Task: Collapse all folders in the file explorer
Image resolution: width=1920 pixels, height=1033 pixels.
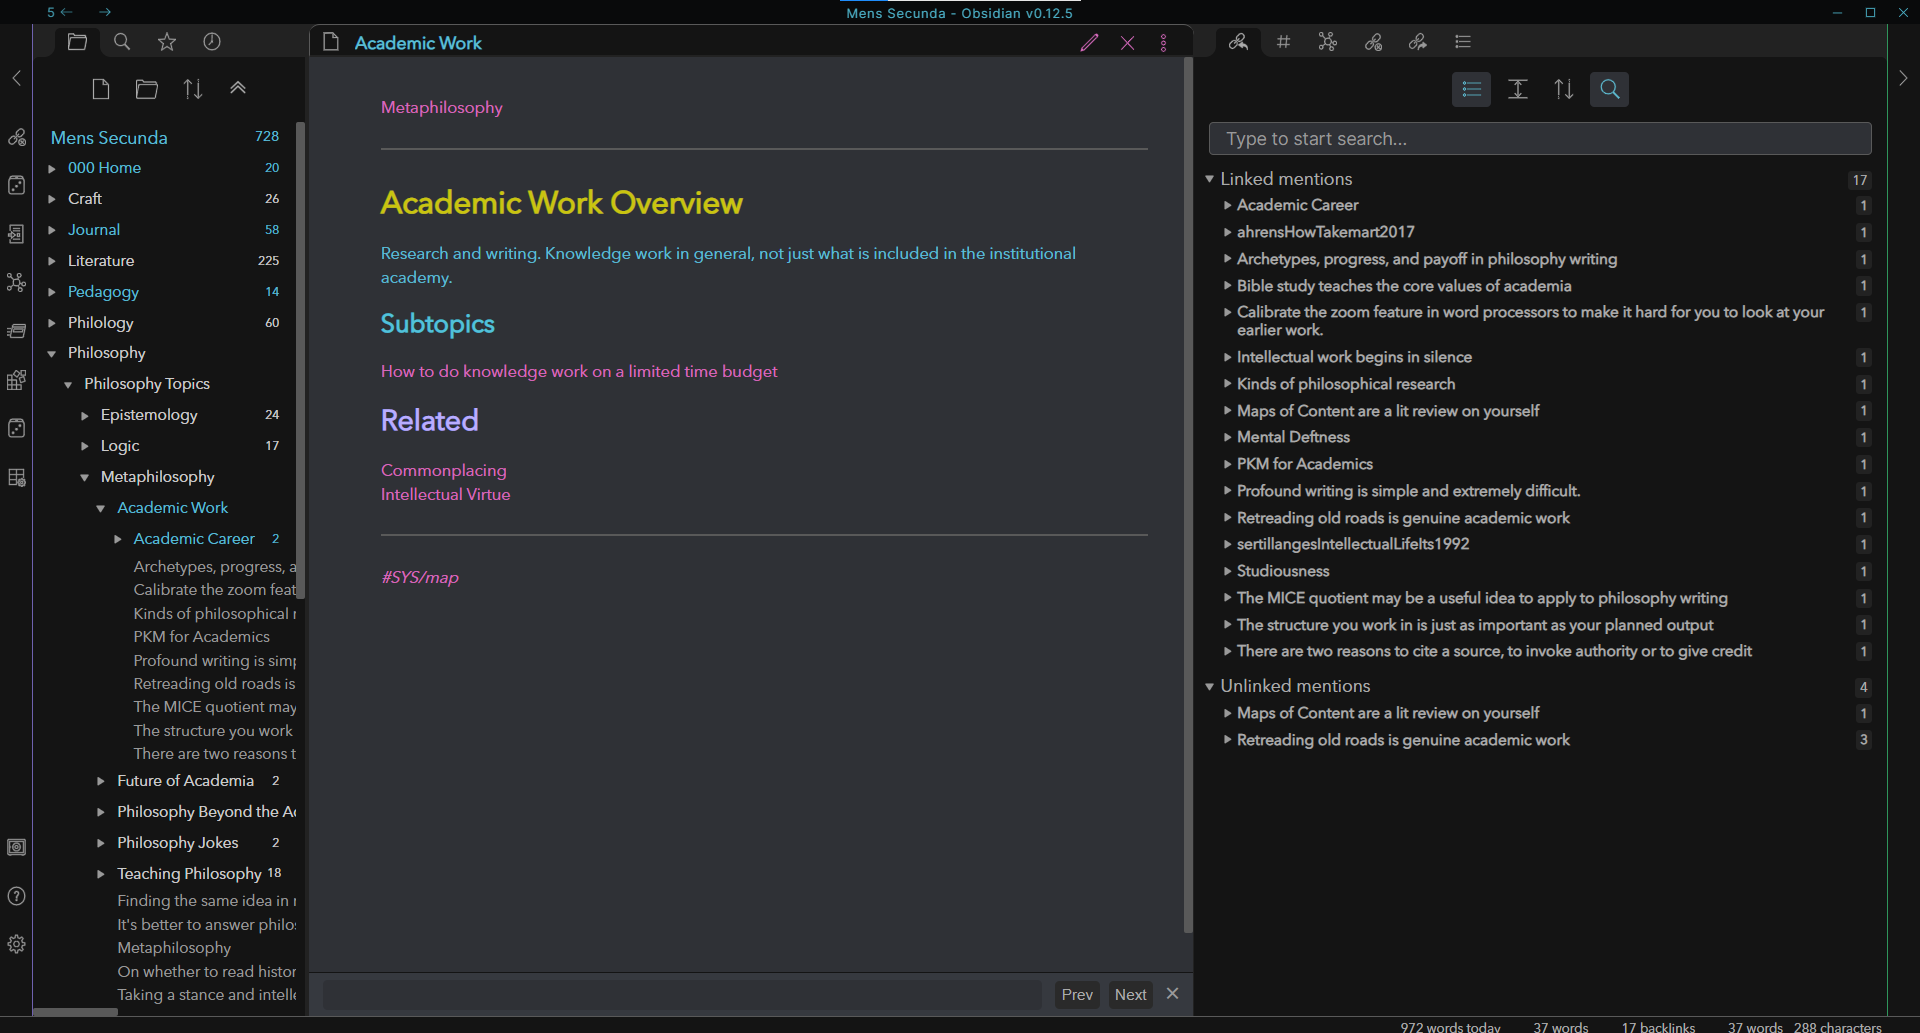Action: [x=237, y=88]
